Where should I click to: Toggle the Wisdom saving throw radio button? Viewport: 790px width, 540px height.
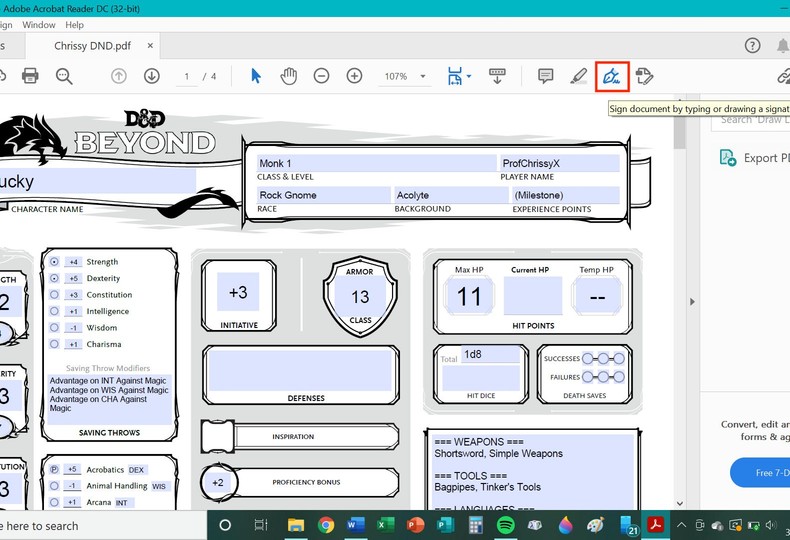tap(54, 328)
